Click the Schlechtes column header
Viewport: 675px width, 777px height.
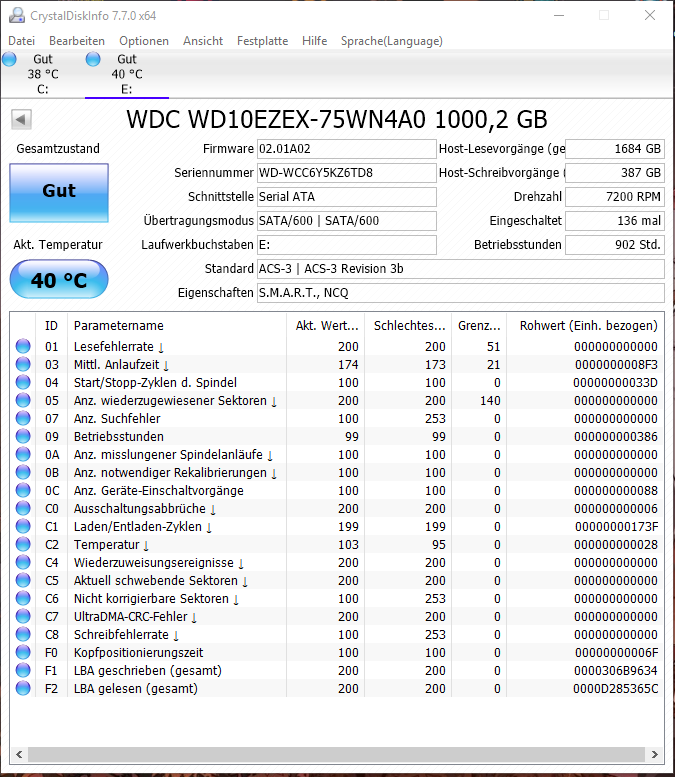(408, 326)
